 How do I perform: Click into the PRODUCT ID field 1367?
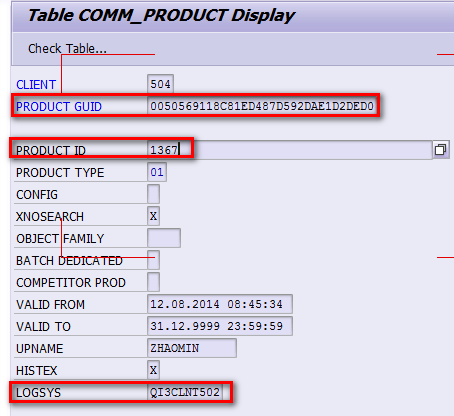(289, 150)
